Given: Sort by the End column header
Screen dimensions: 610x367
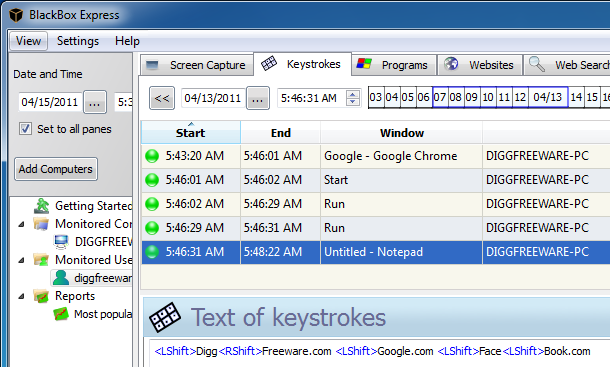Looking at the screenshot, I should (281, 133).
